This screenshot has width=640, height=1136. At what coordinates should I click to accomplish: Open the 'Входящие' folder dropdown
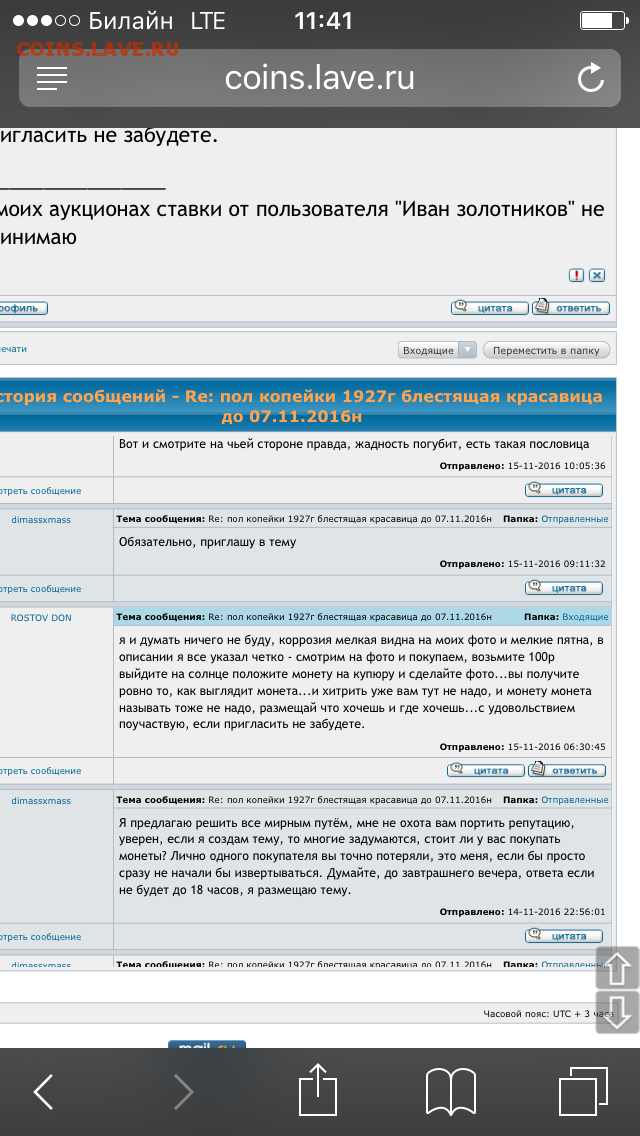pyautogui.click(x=438, y=351)
